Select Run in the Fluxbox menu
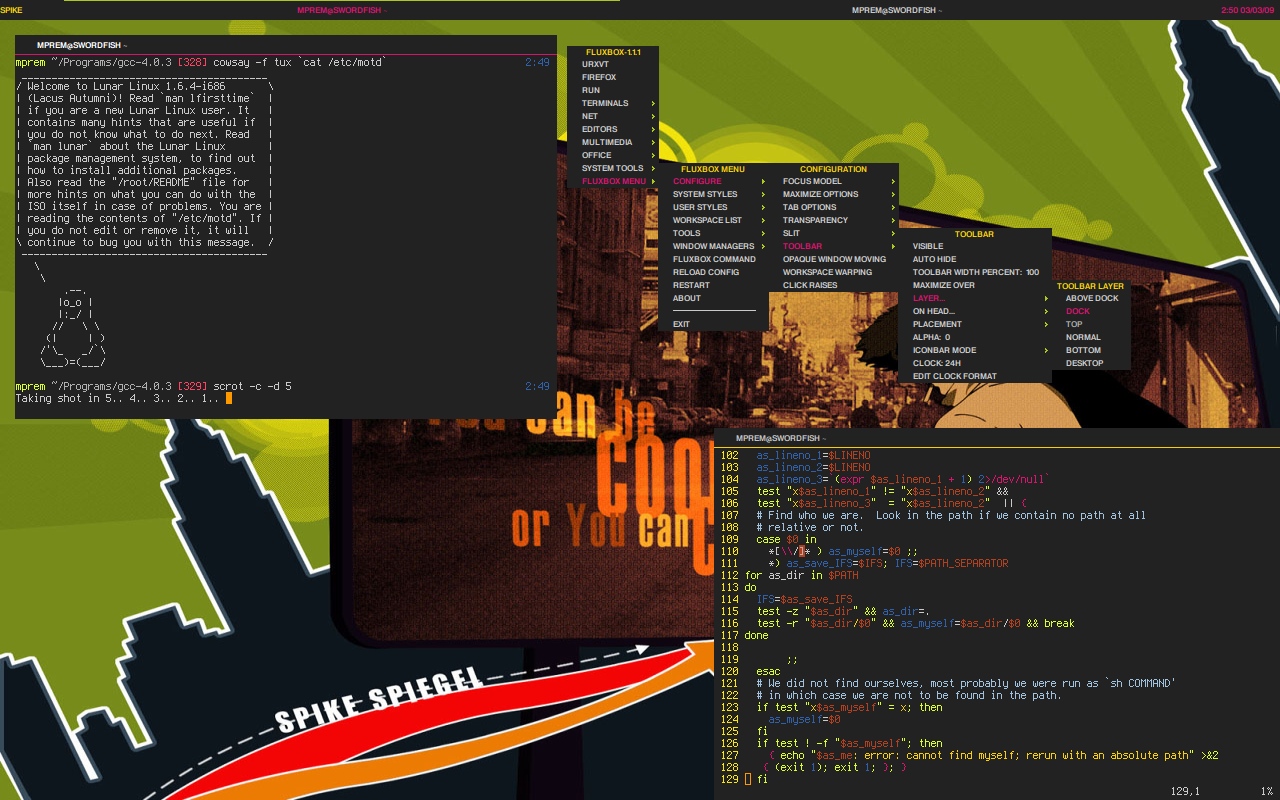The width and height of the screenshot is (1280, 800). click(613, 90)
